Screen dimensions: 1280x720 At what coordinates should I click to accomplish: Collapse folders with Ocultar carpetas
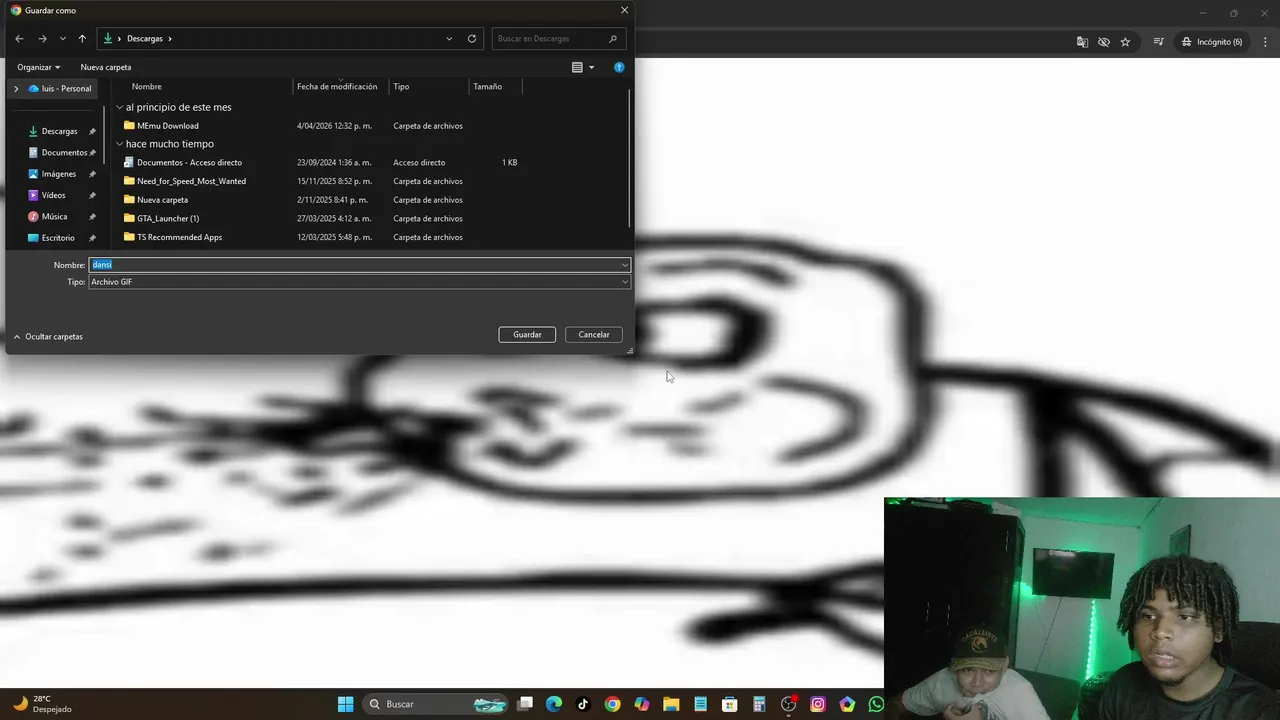(x=48, y=337)
